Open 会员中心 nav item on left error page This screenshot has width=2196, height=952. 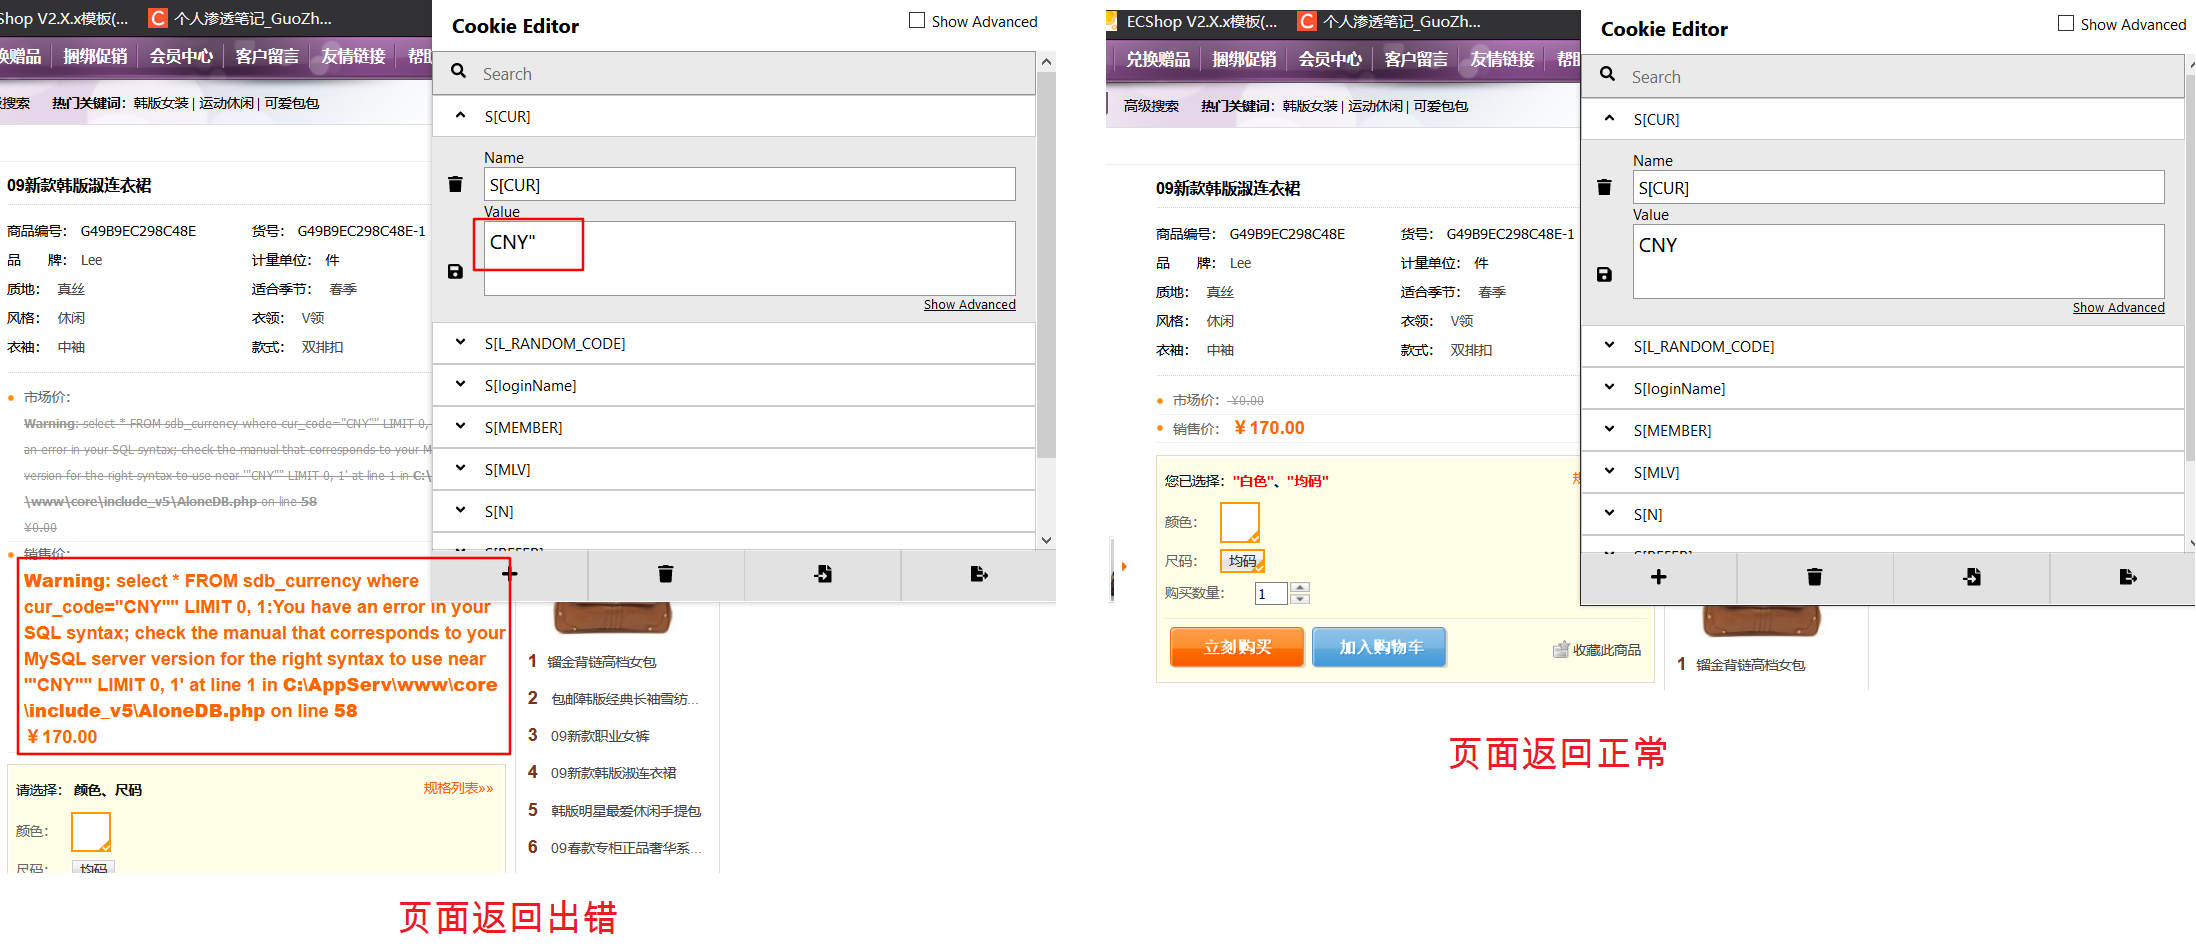[181, 56]
